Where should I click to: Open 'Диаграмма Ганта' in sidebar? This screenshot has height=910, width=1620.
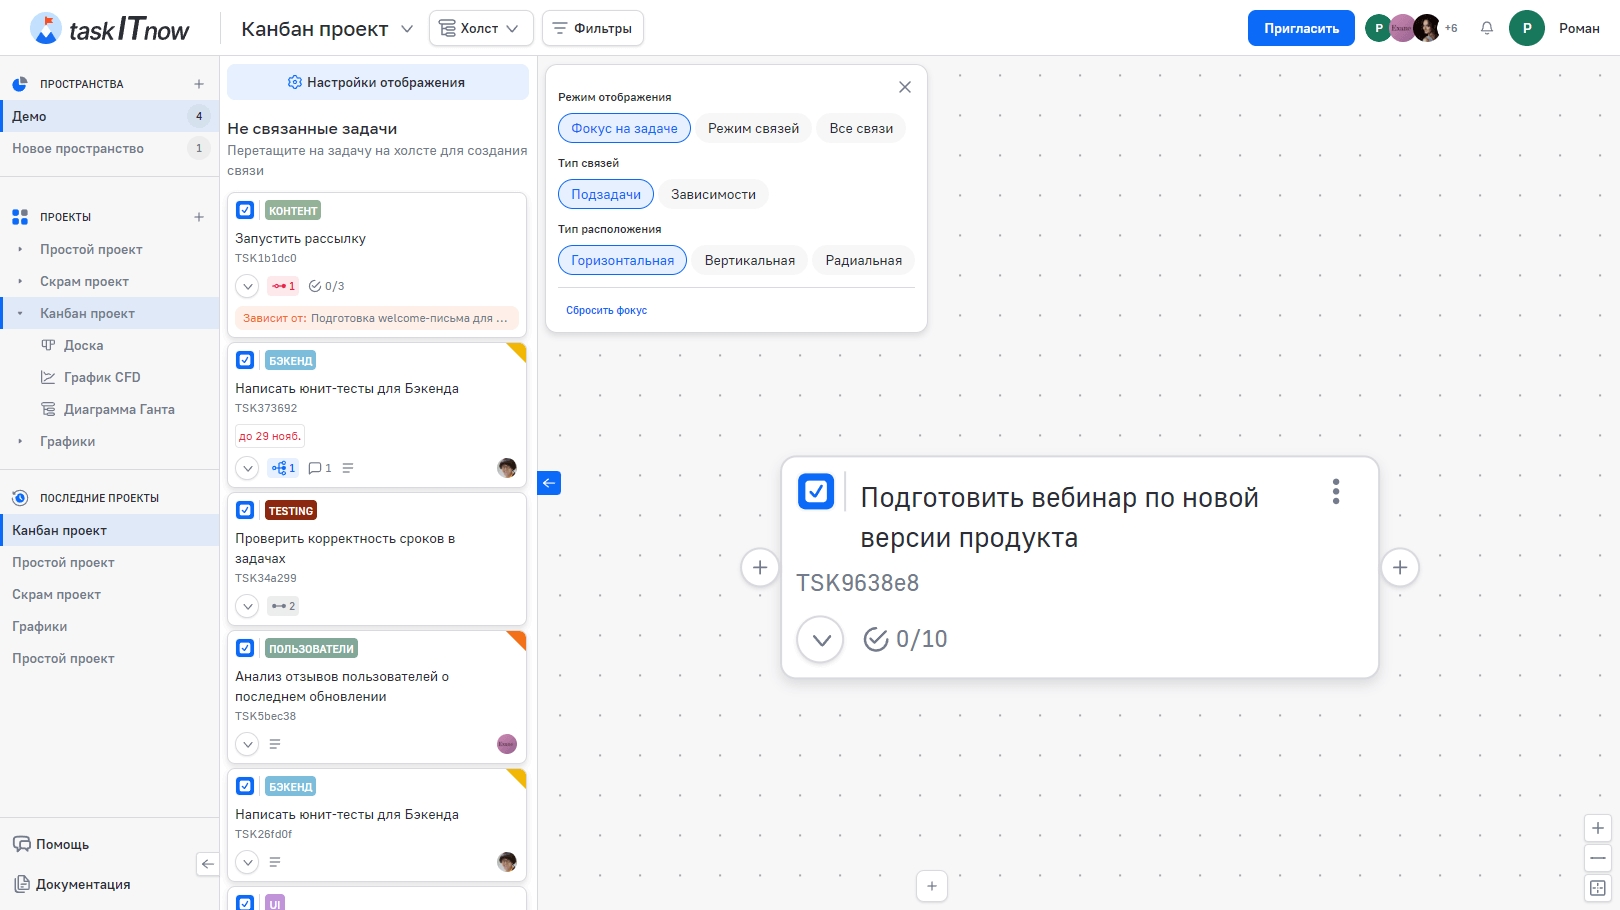[119, 409]
